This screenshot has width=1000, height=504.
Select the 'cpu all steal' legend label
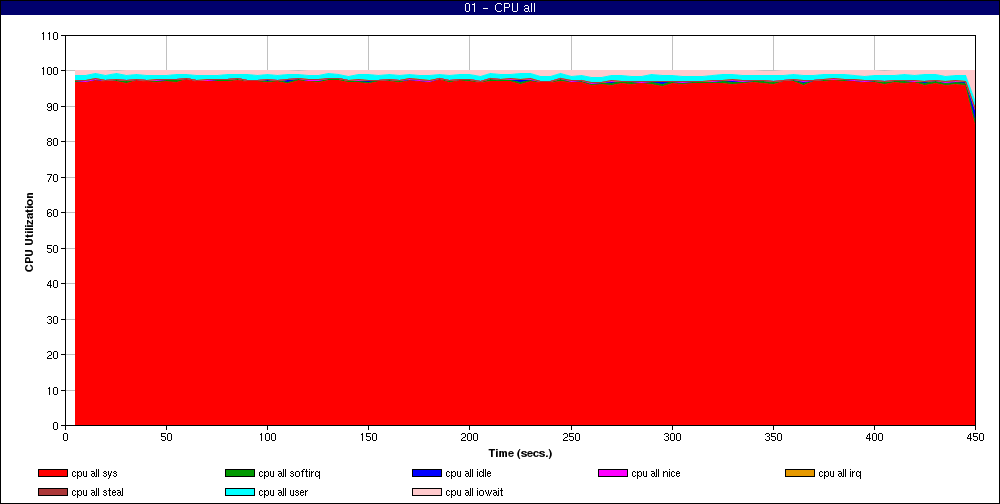coord(98,493)
